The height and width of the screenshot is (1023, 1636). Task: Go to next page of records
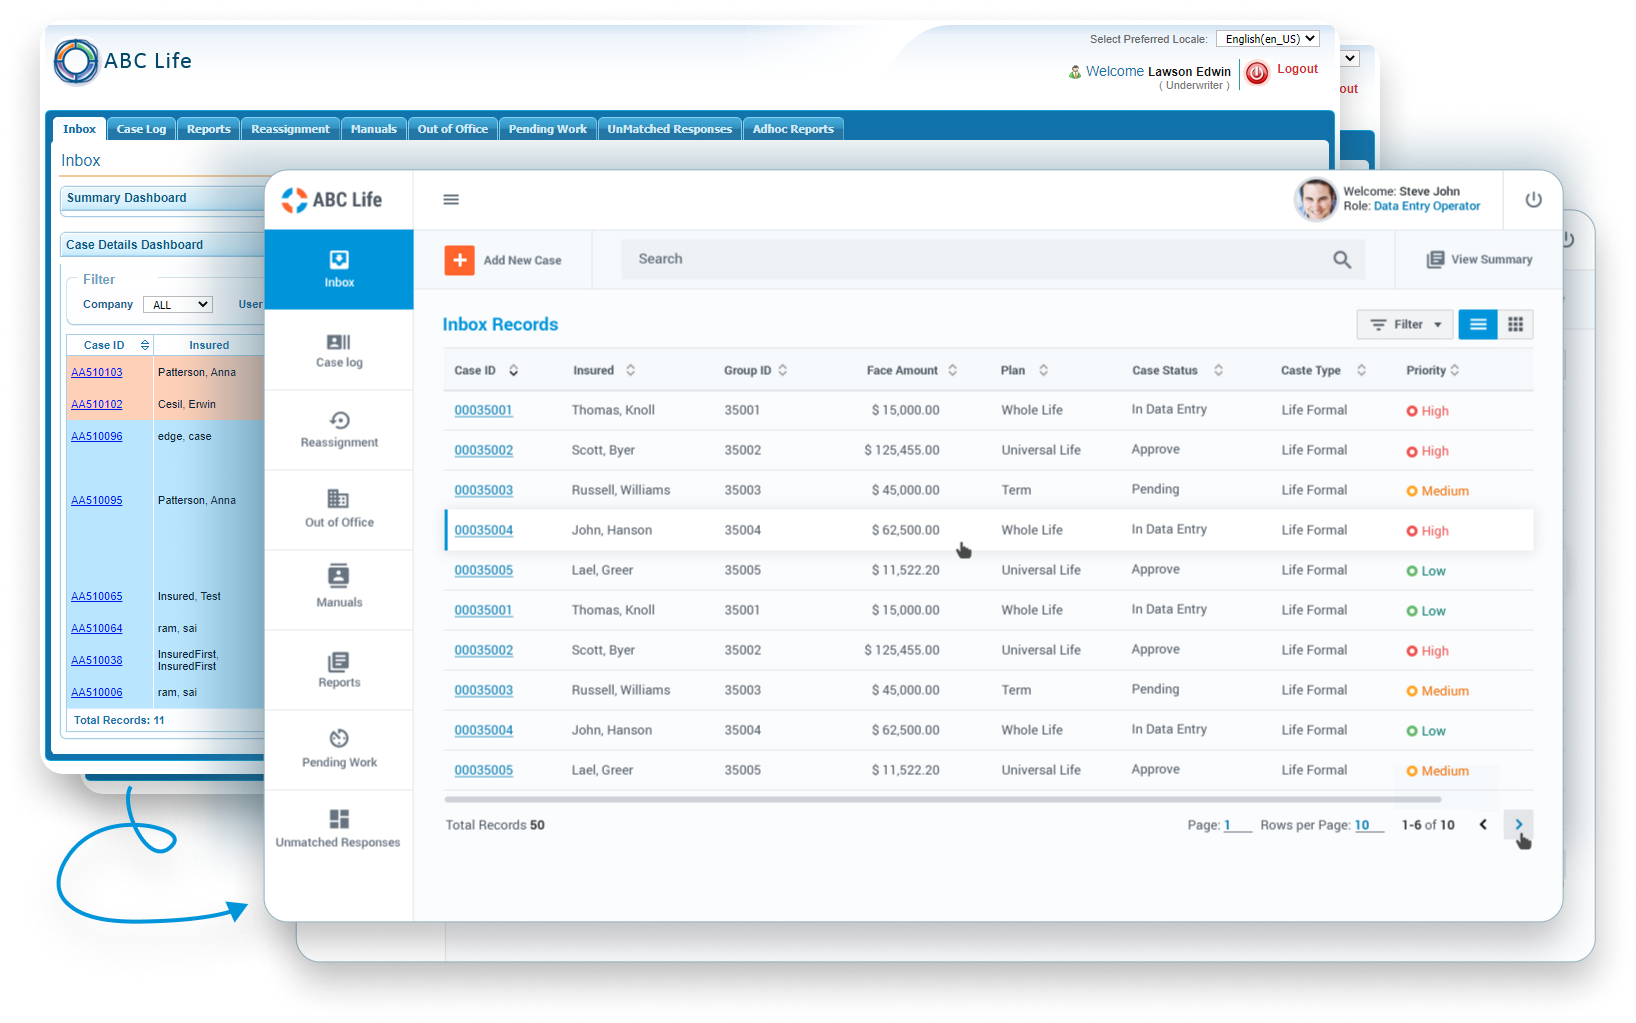(1518, 825)
